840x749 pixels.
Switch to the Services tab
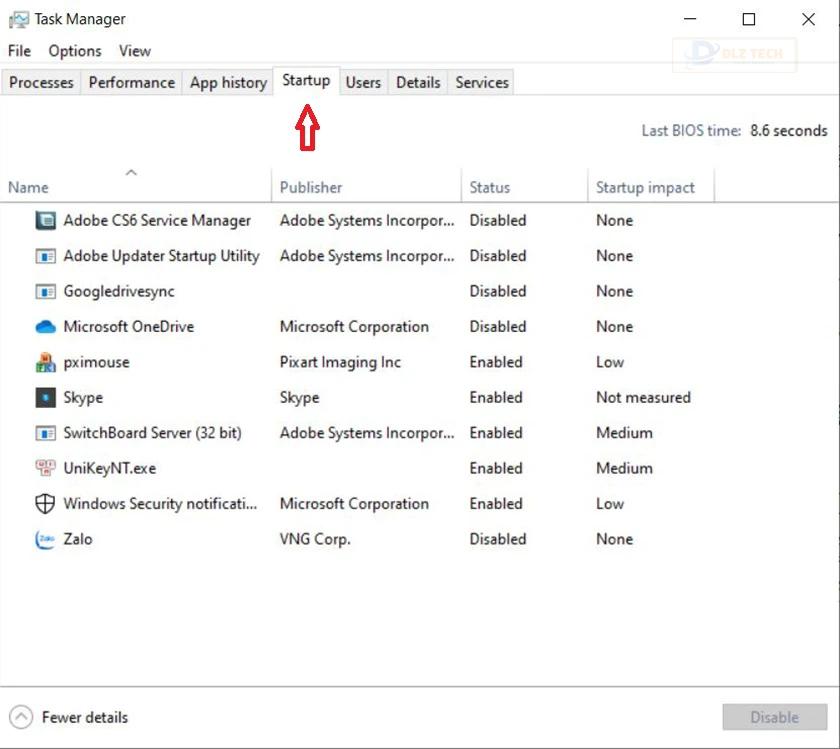482,83
